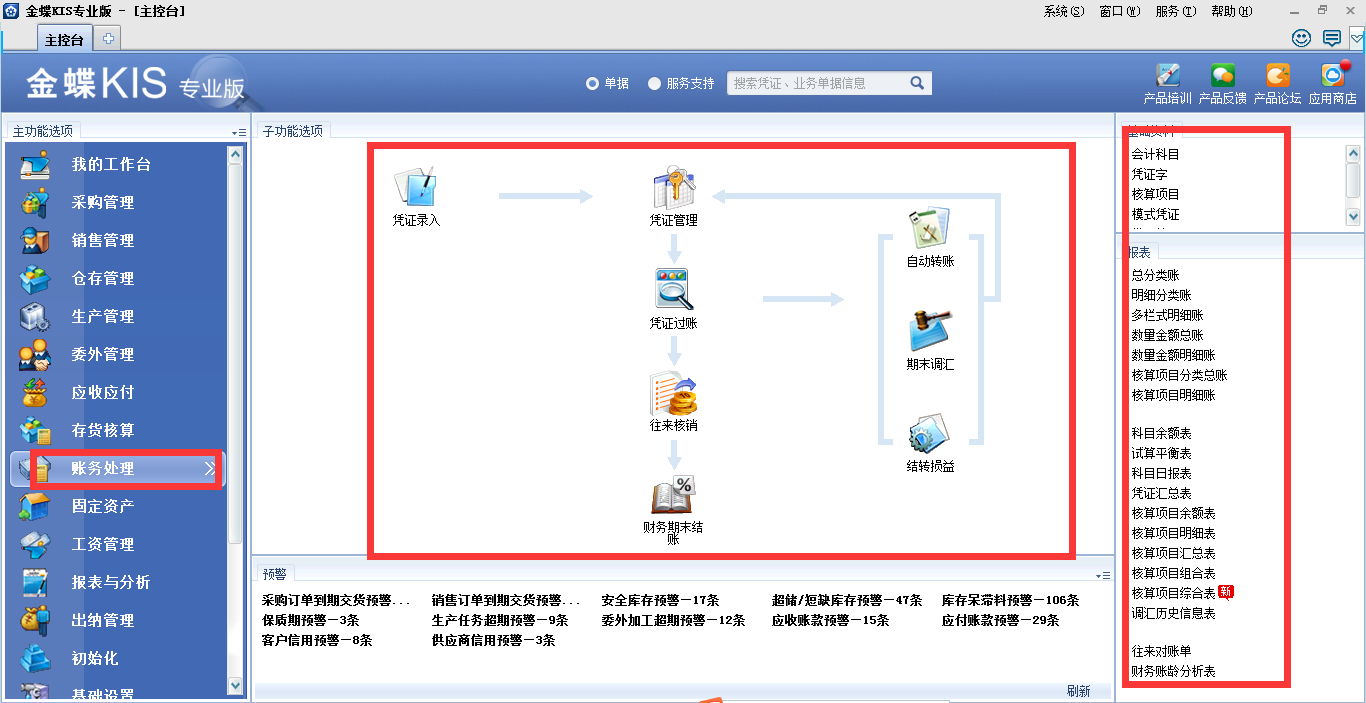The height and width of the screenshot is (703, 1366).
Task: Click the chat message icon at top right
Action: tap(1331, 38)
